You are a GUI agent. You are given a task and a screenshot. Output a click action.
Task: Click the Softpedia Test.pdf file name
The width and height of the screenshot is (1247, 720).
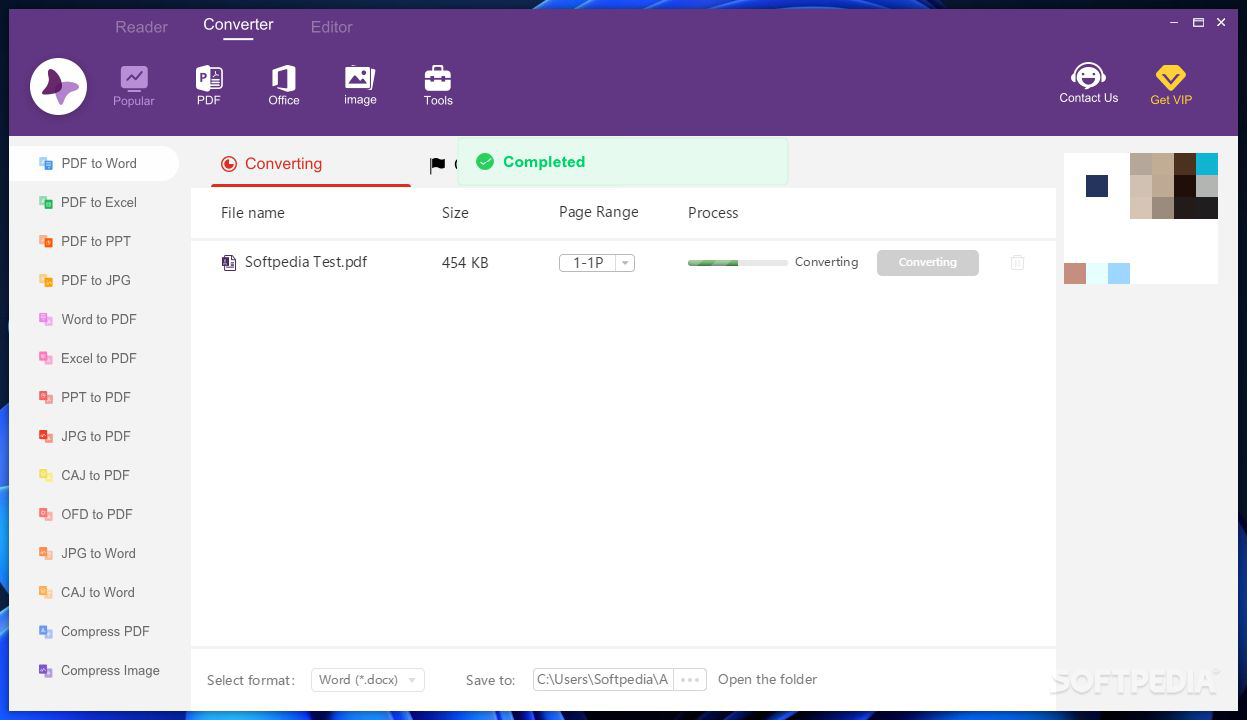pos(306,262)
